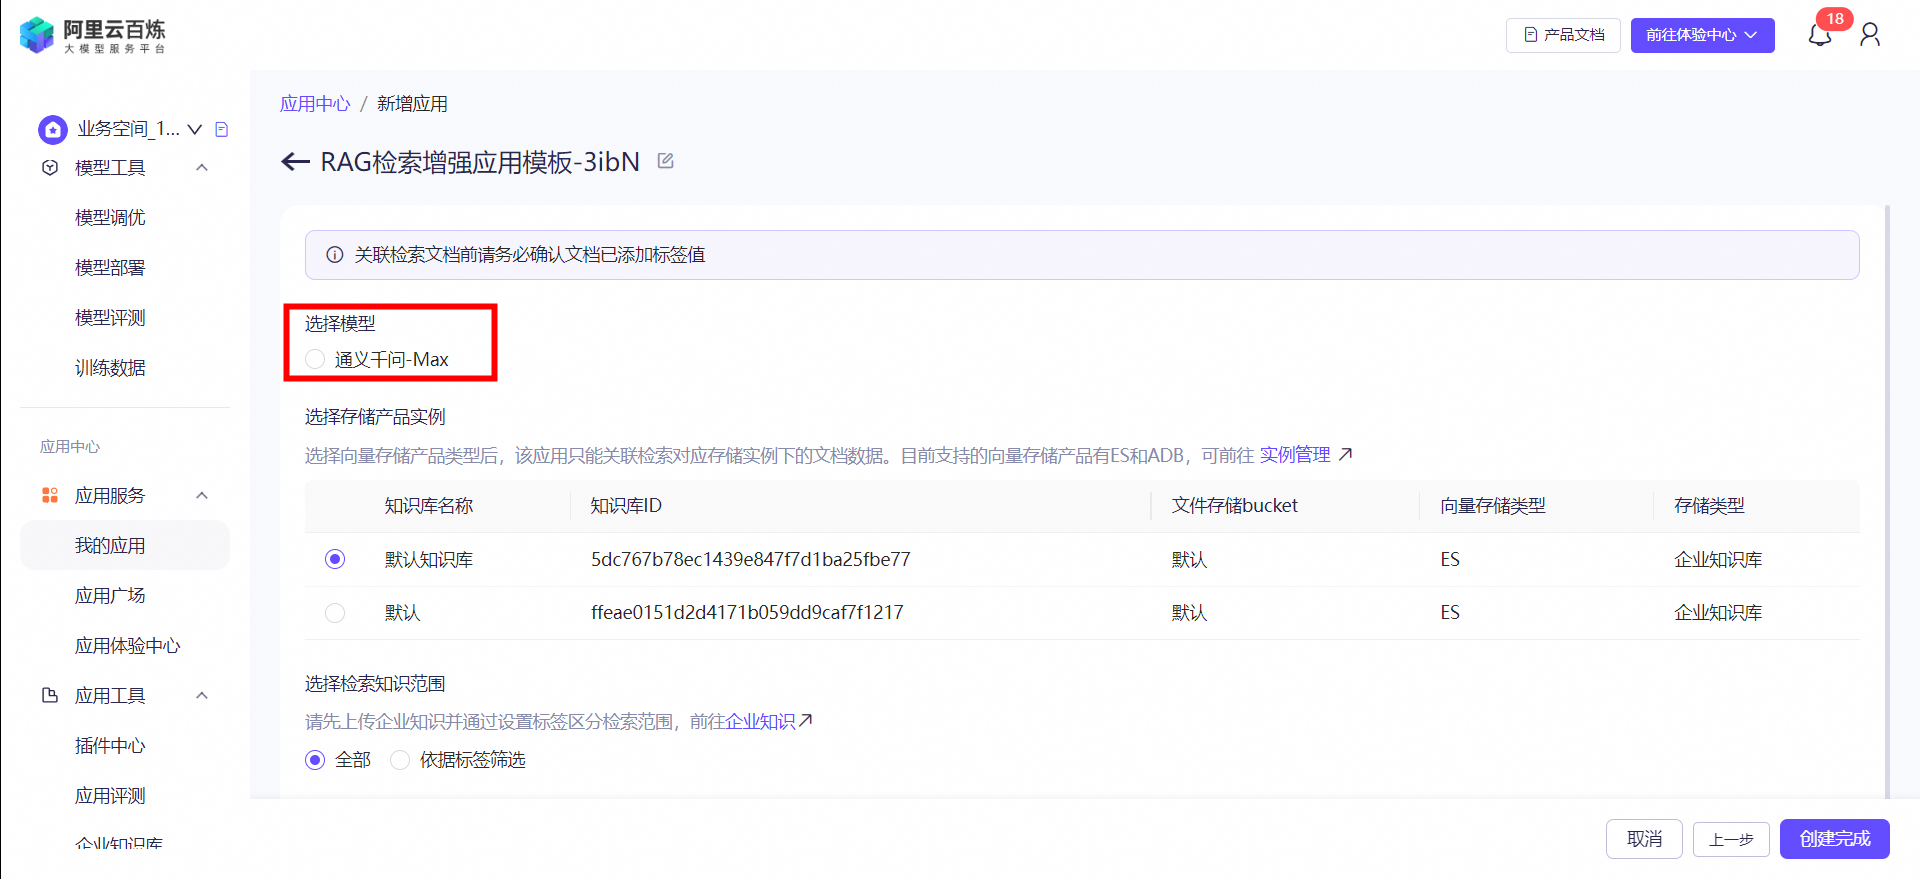The height and width of the screenshot is (879, 1920).
Task: Open the 企业知识 link
Action: click(x=760, y=721)
